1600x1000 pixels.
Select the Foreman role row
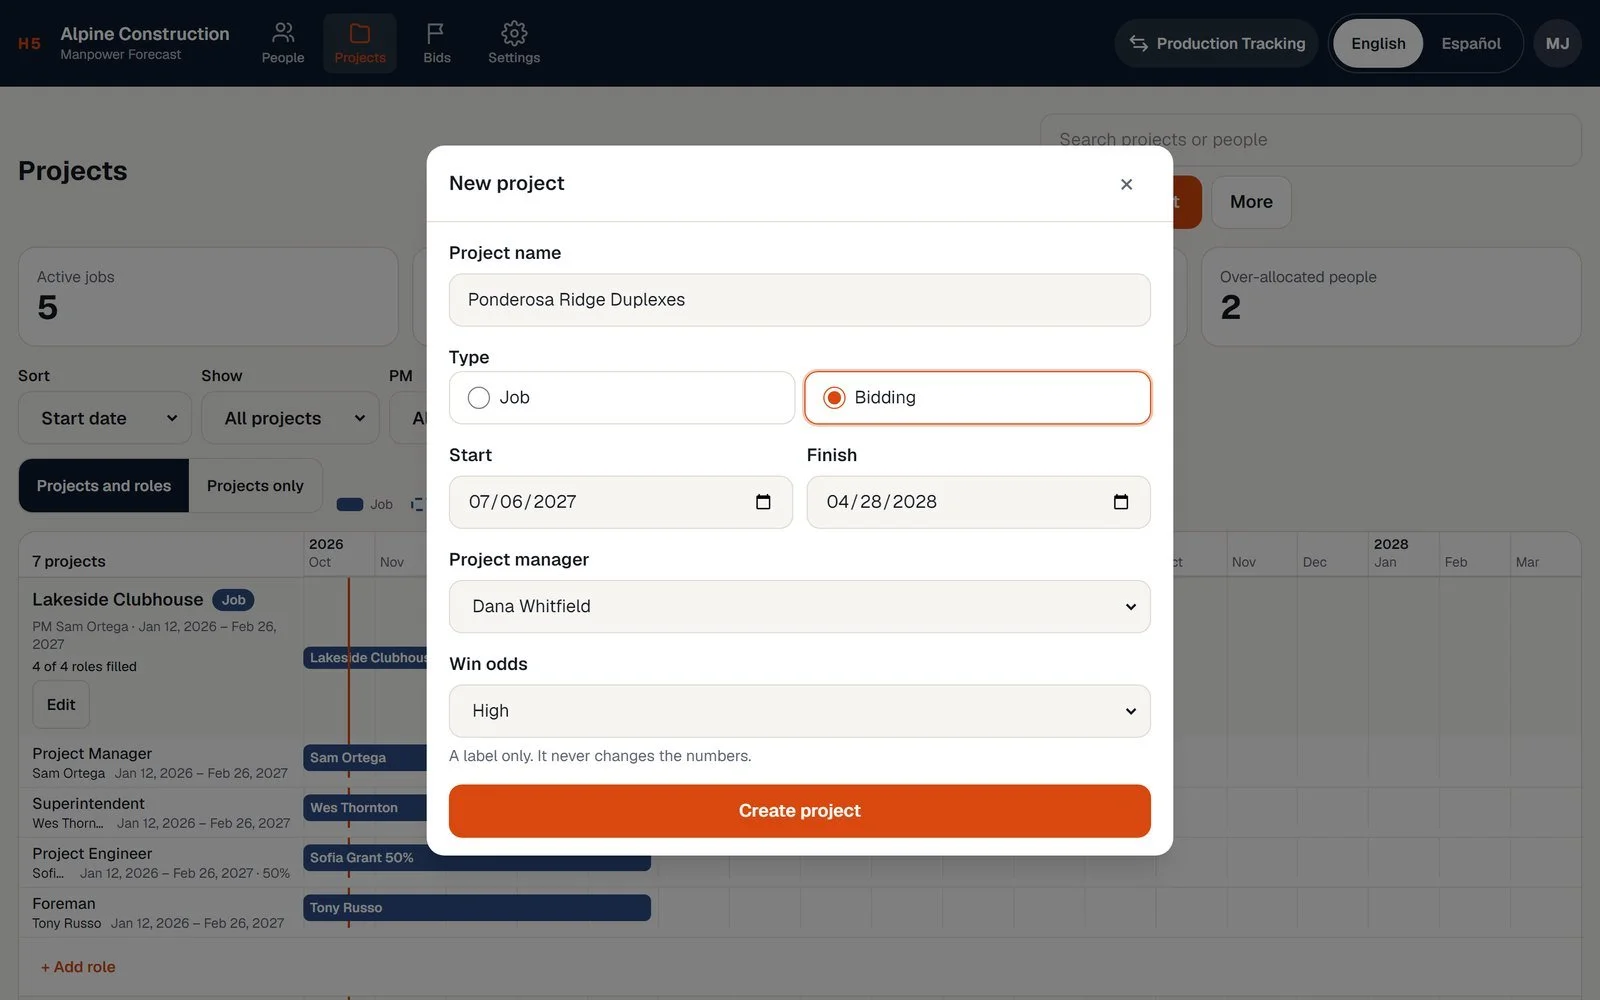160,913
